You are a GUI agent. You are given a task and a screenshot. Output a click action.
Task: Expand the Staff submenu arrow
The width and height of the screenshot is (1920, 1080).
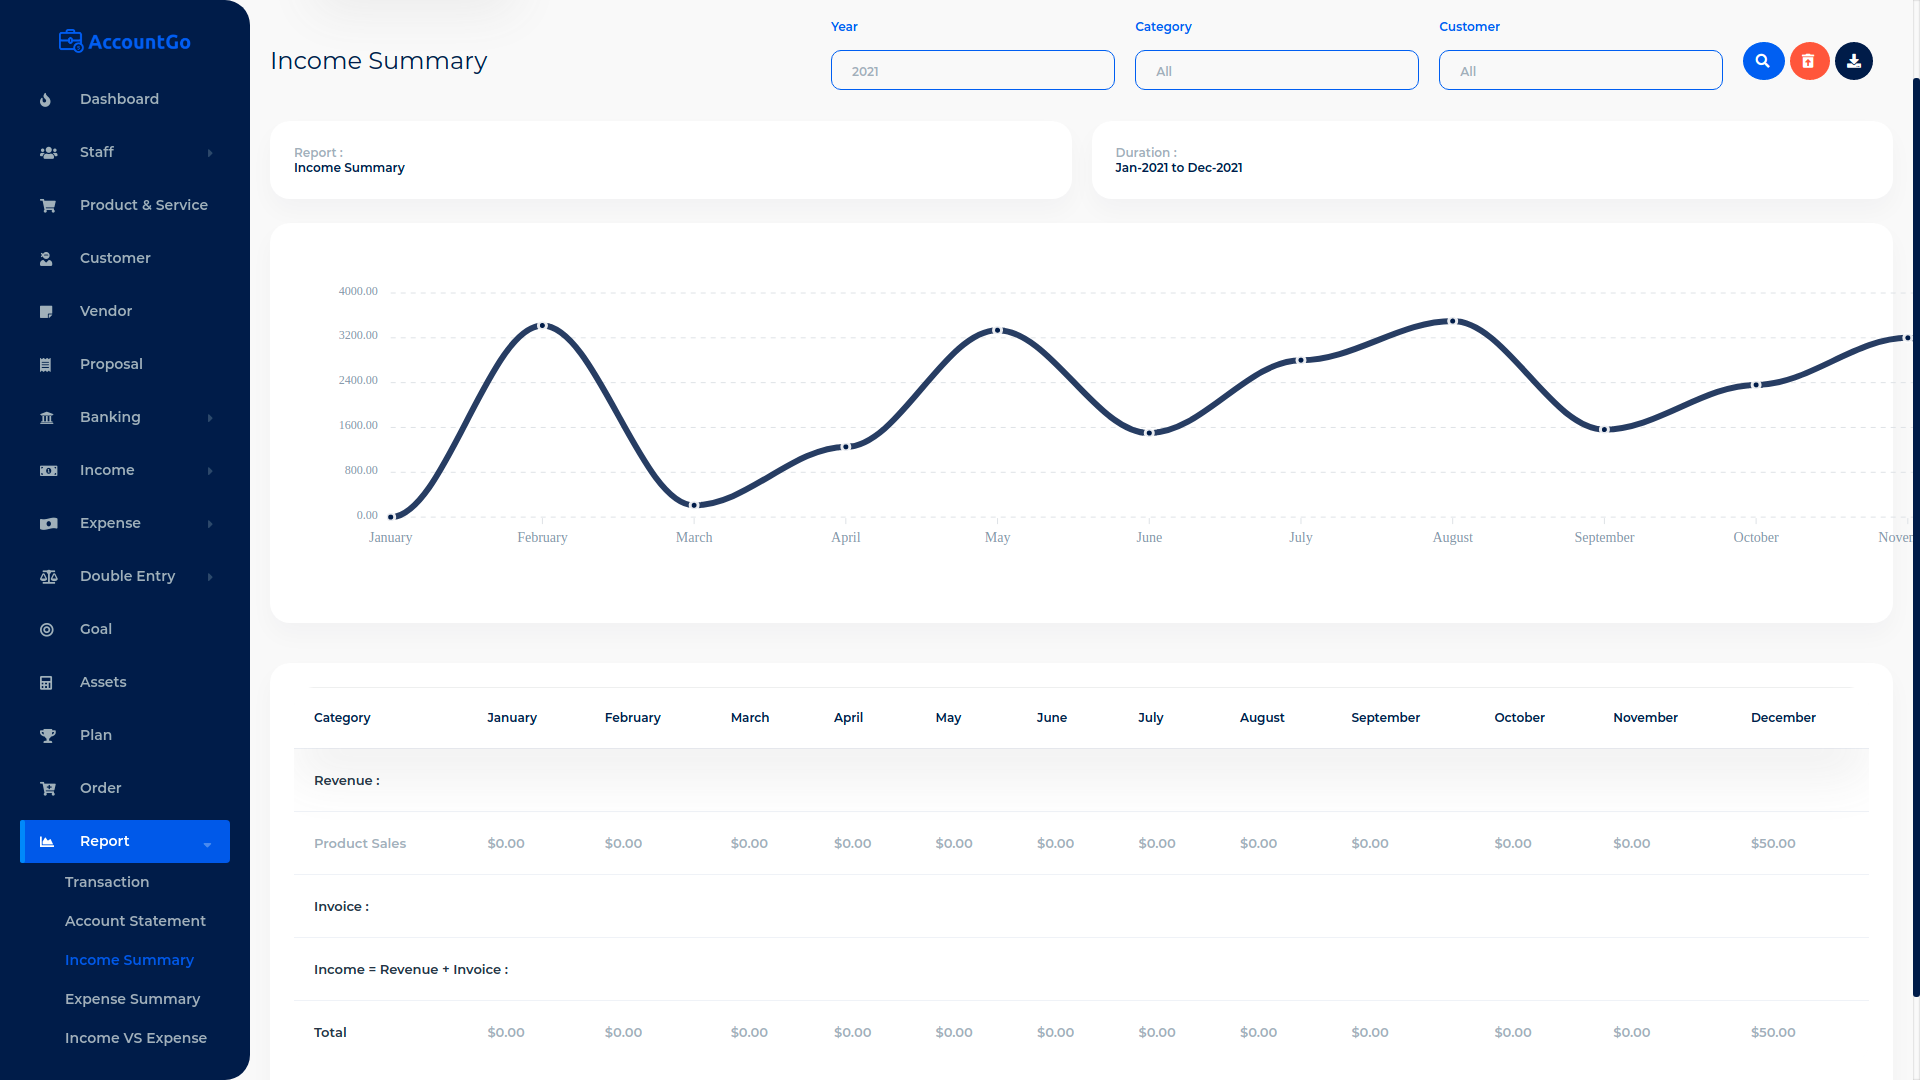210,153
